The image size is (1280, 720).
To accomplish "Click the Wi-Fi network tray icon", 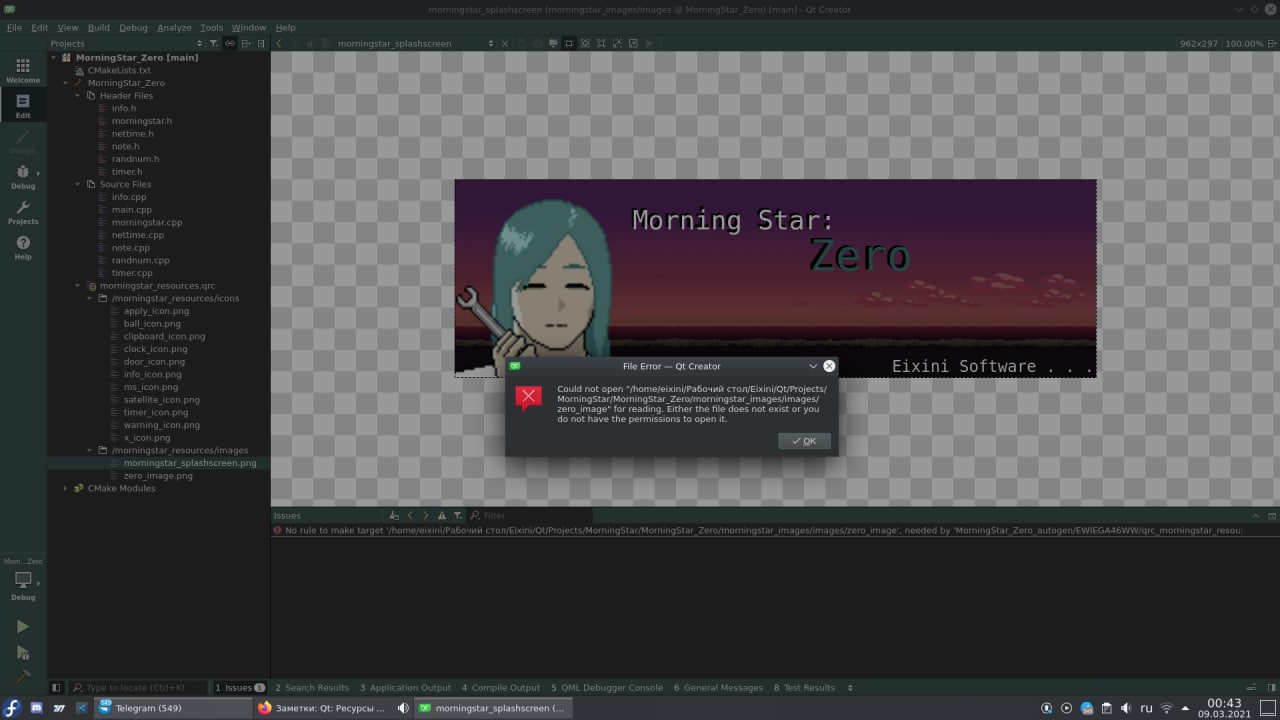I will (1166, 708).
